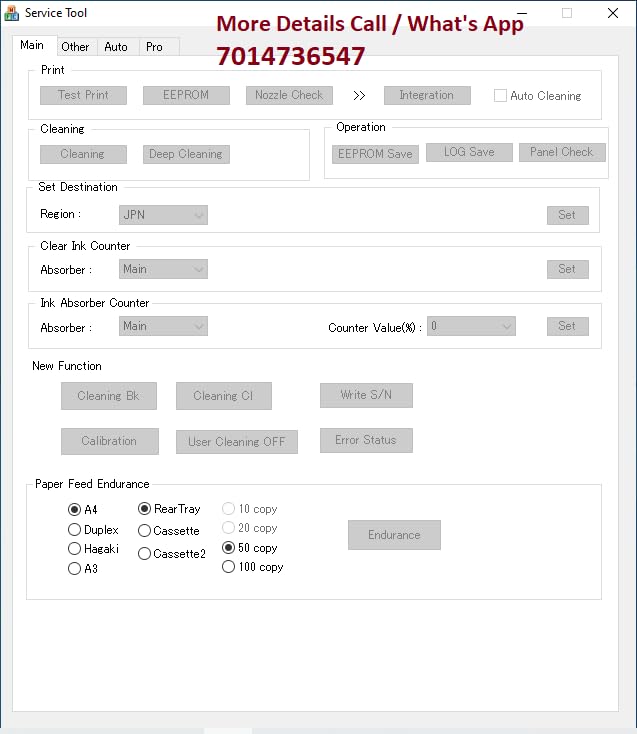The height and width of the screenshot is (734, 637).
Task: Start Cleaning in the Cleaning group
Action: coord(83,154)
